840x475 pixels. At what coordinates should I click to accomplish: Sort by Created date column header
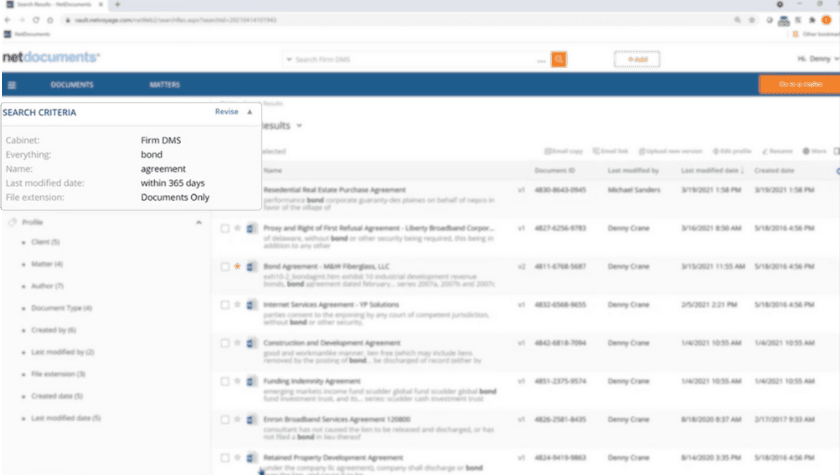pyautogui.click(x=774, y=170)
